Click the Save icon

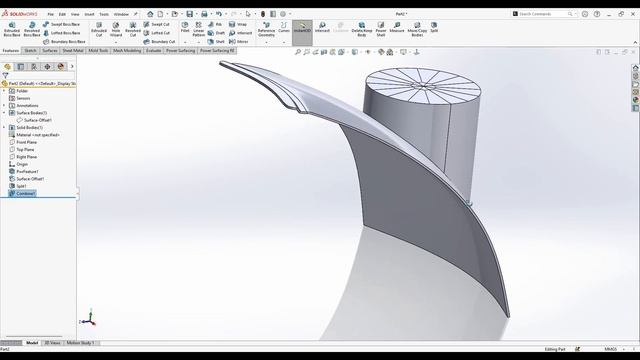[189, 14]
